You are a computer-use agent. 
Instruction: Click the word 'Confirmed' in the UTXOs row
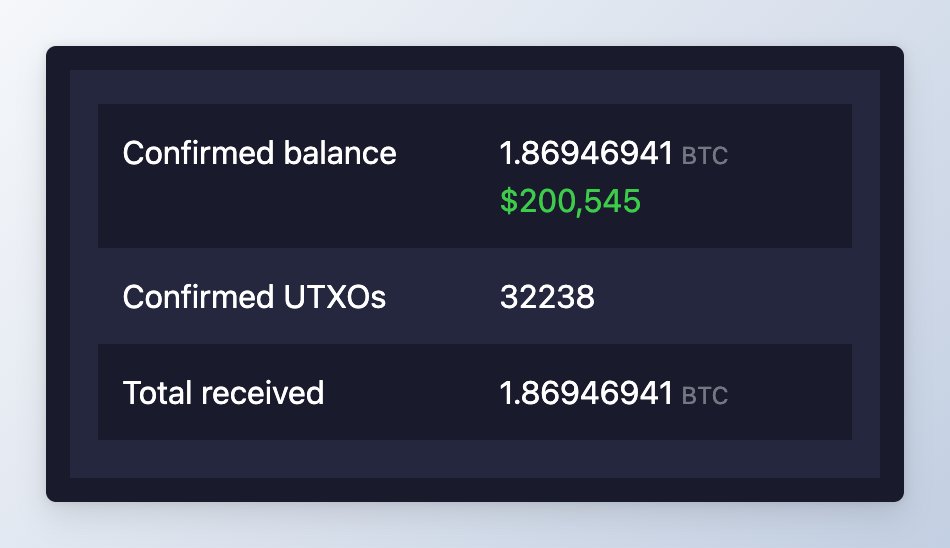199,297
